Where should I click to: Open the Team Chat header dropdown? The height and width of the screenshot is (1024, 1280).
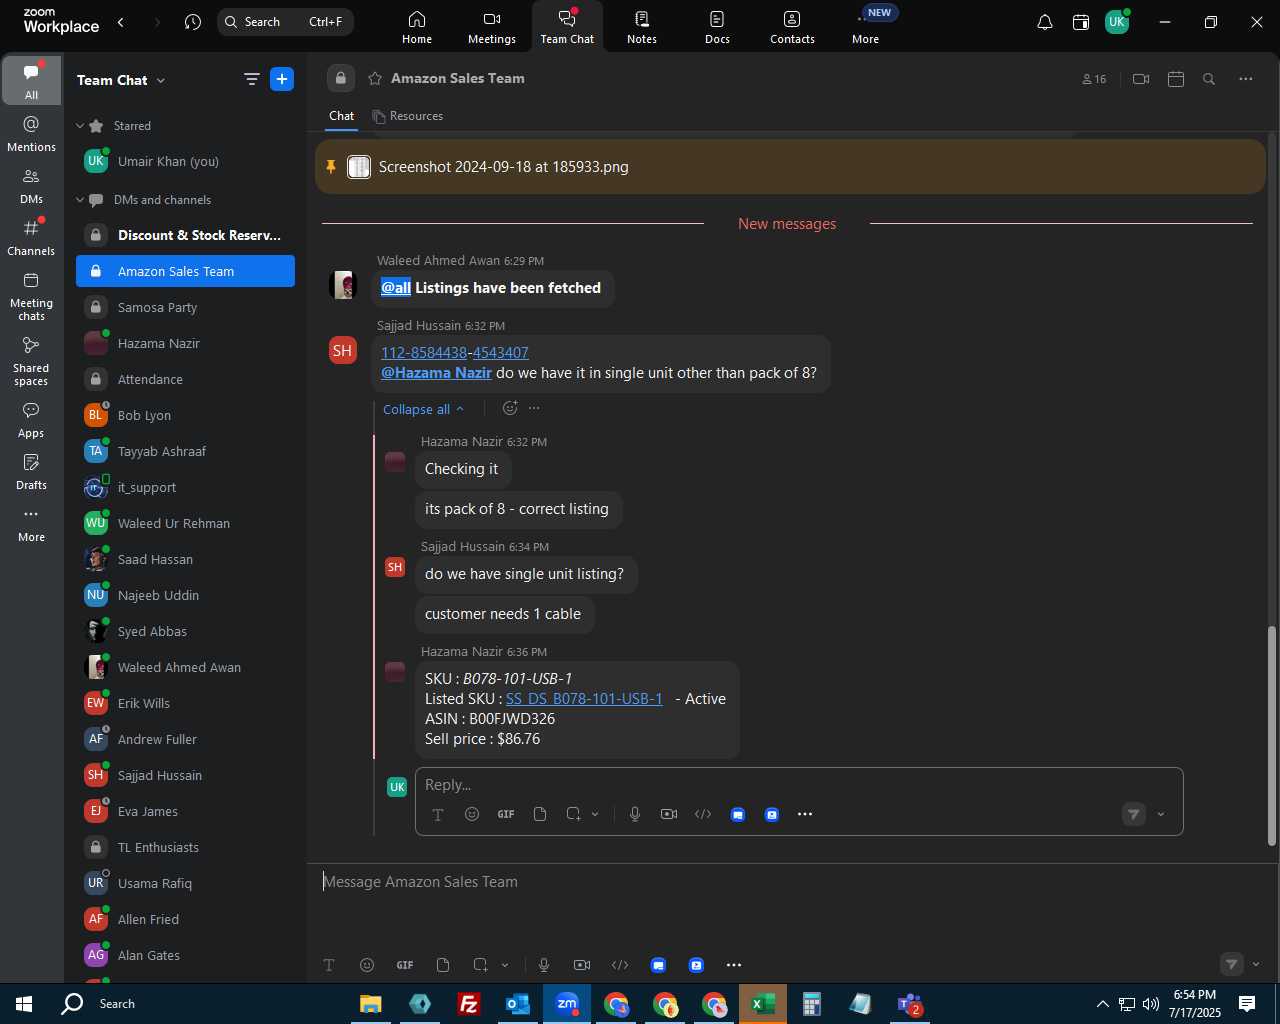(x=161, y=80)
